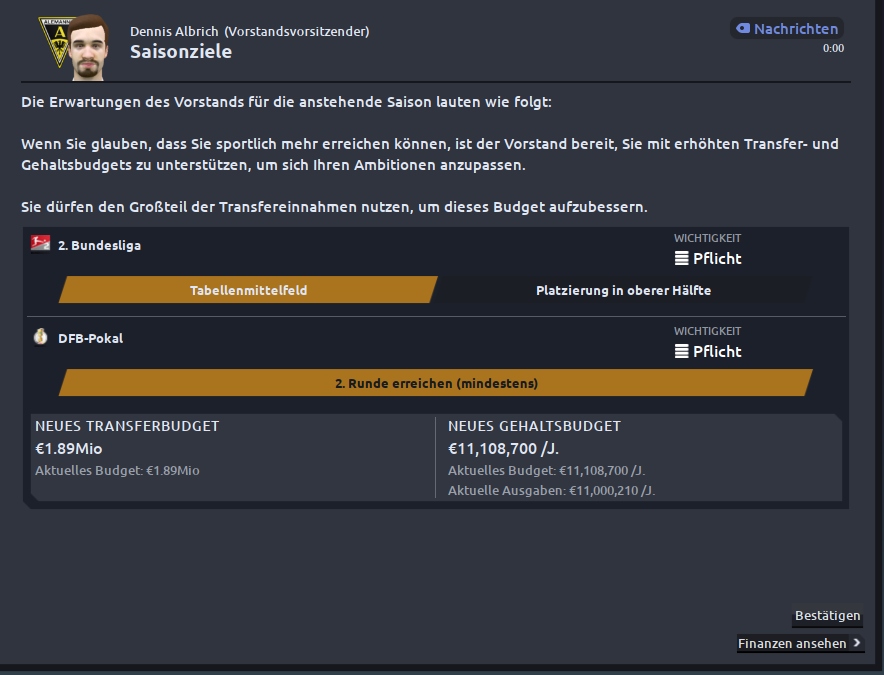This screenshot has height=675, width=884.
Task: Click the DFB-Pokal trophy icon
Action: tap(41, 337)
